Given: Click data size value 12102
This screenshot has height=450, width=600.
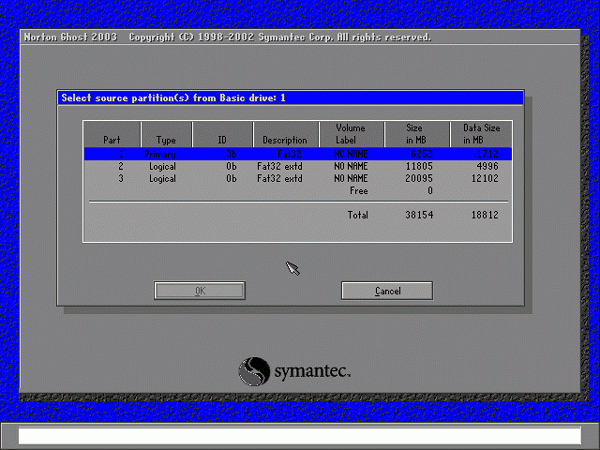Looking at the screenshot, I should [485, 179].
